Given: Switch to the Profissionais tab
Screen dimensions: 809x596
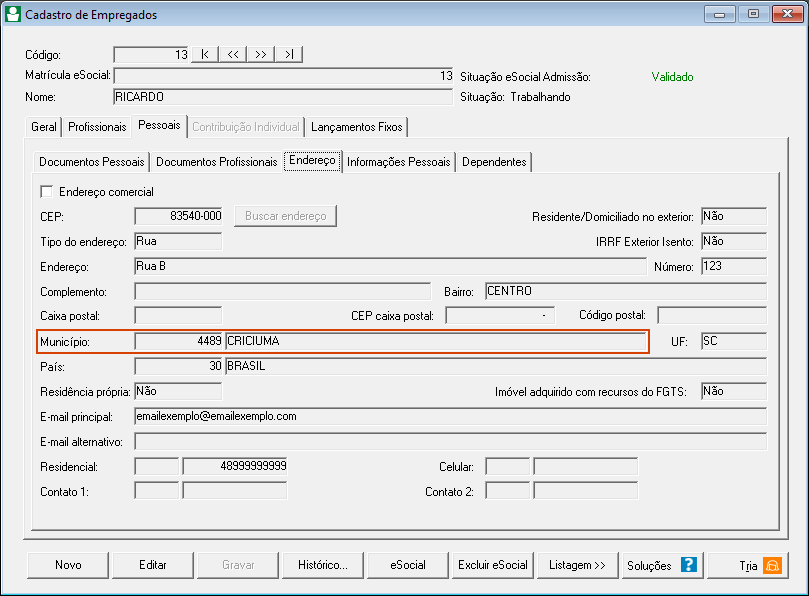Looking at the screenshot, I should [x=97, y=128].
